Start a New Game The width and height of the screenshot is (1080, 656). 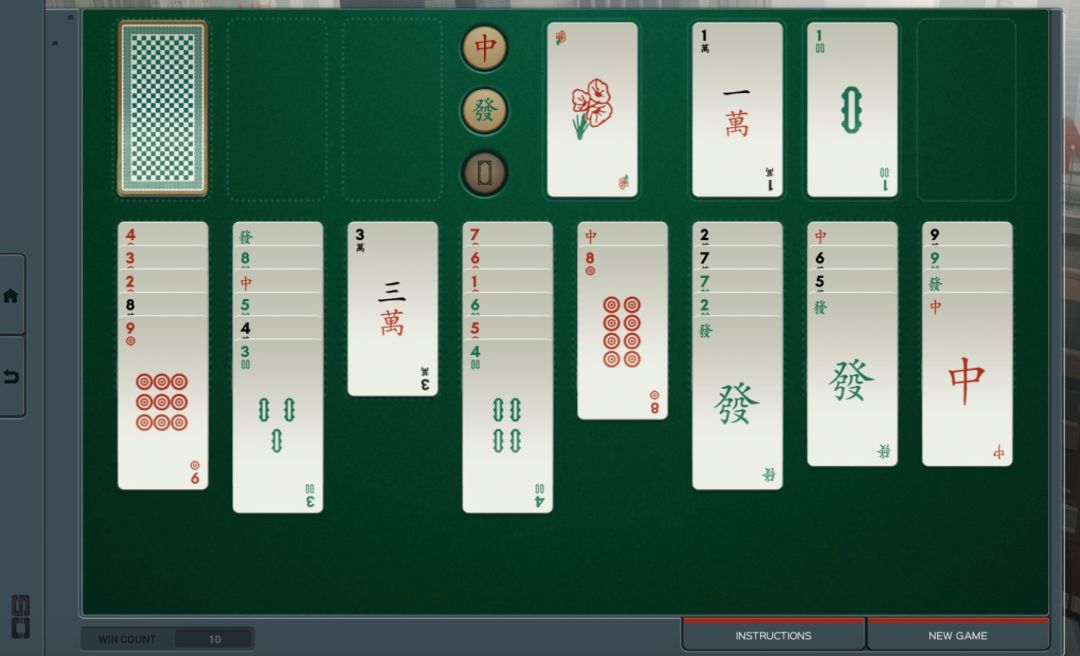coord(957,635)
